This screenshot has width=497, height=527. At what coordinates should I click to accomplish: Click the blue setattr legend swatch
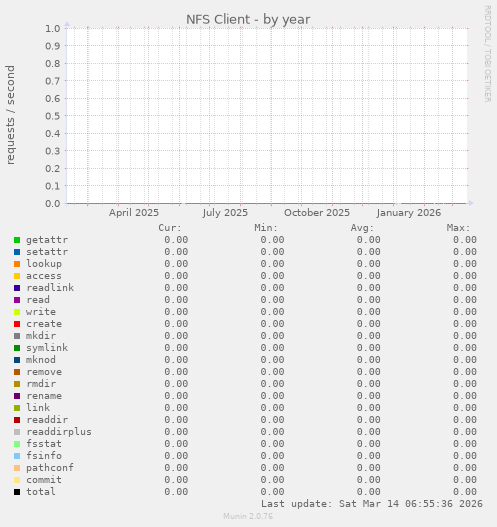(x=17, y=252)
